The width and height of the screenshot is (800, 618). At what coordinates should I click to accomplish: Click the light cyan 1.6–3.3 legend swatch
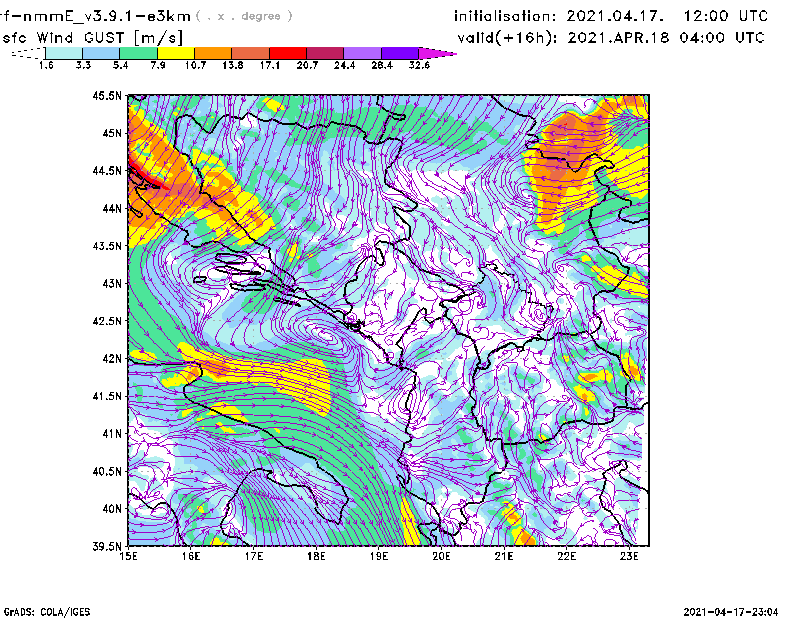coord(64,53)
